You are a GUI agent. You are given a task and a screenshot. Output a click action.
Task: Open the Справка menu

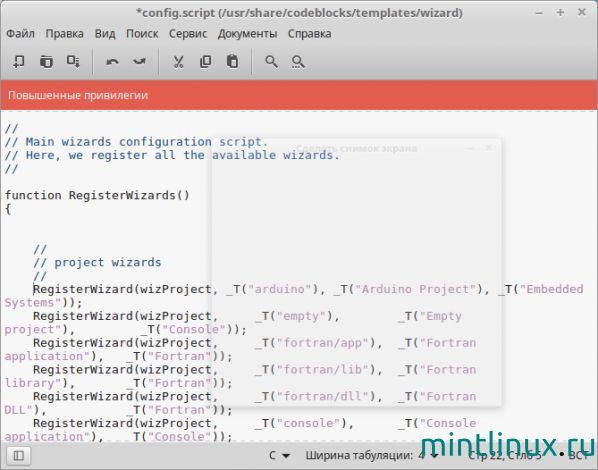coord(309,34)
